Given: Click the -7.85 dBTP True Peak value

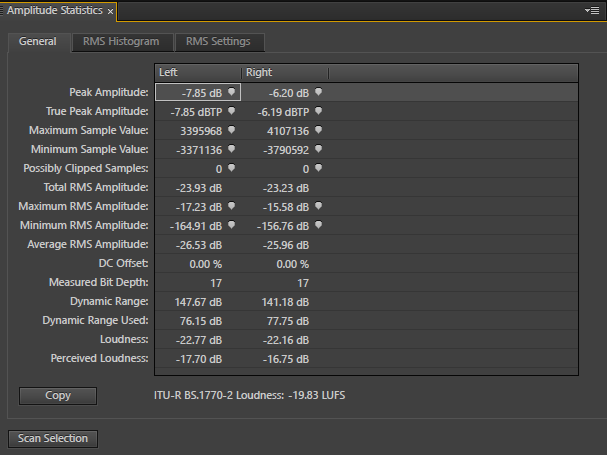Looking at the screenshot, I should point(196,112).
